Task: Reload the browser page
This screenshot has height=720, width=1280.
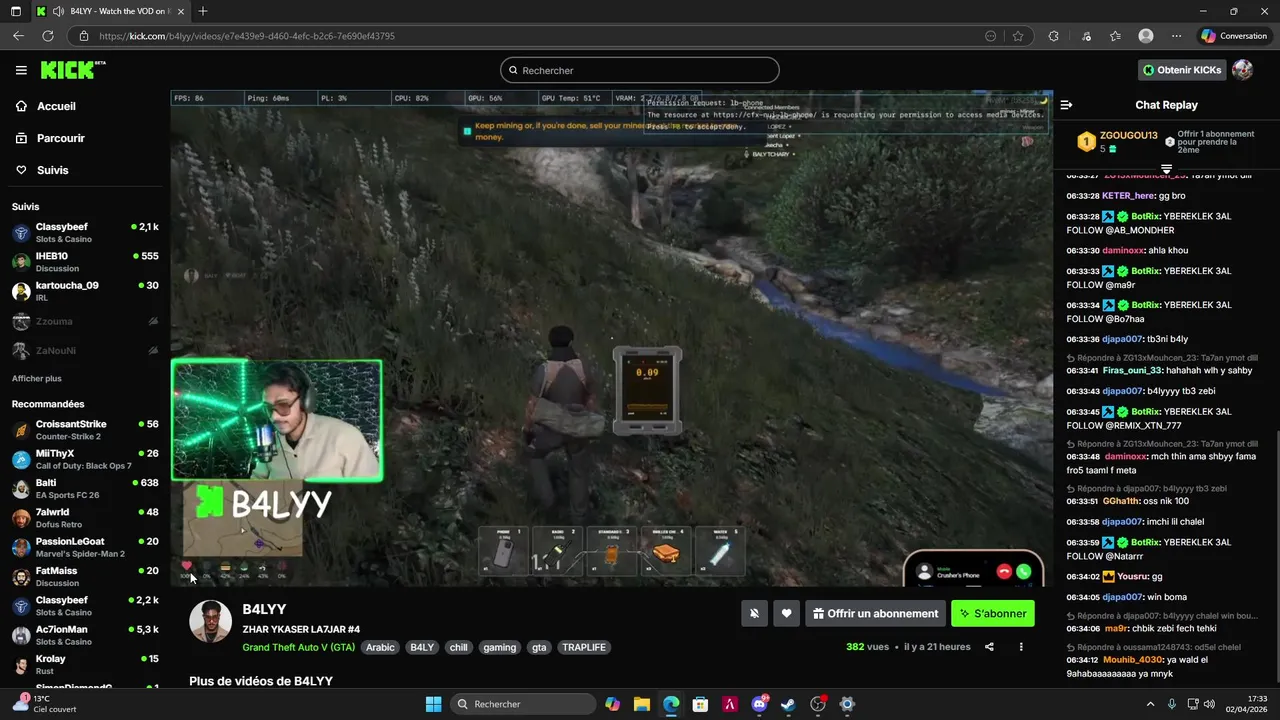Action: [x=47, y=36]
